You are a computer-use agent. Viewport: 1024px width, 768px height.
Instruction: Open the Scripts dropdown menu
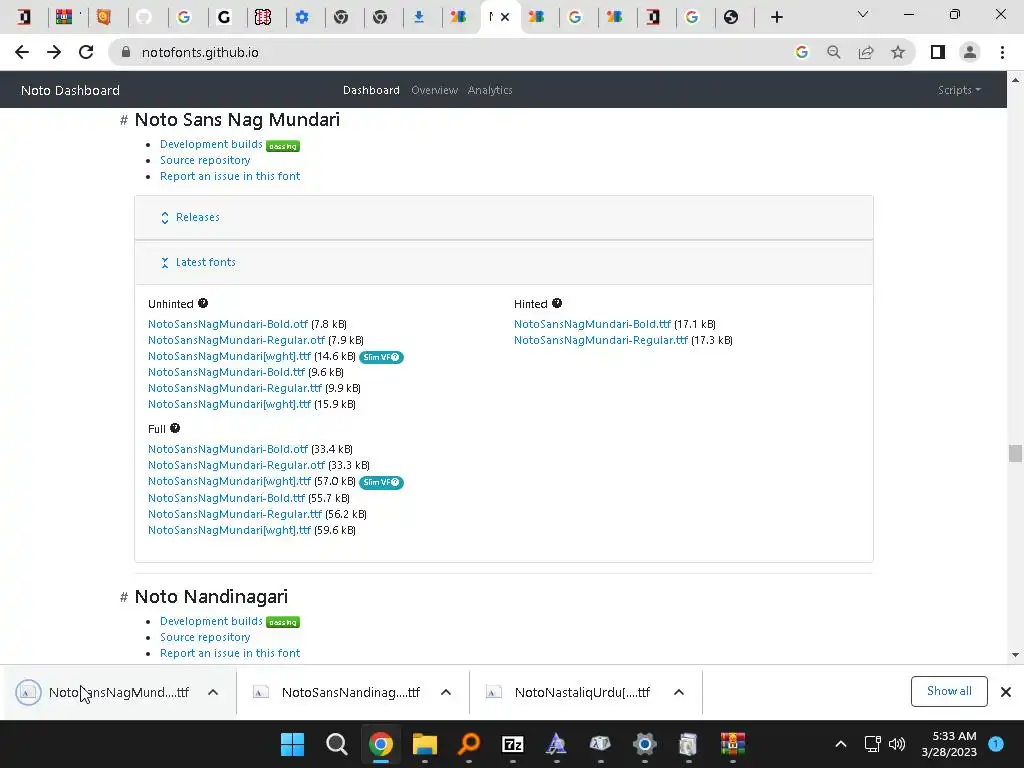click(x=959, y=90)
